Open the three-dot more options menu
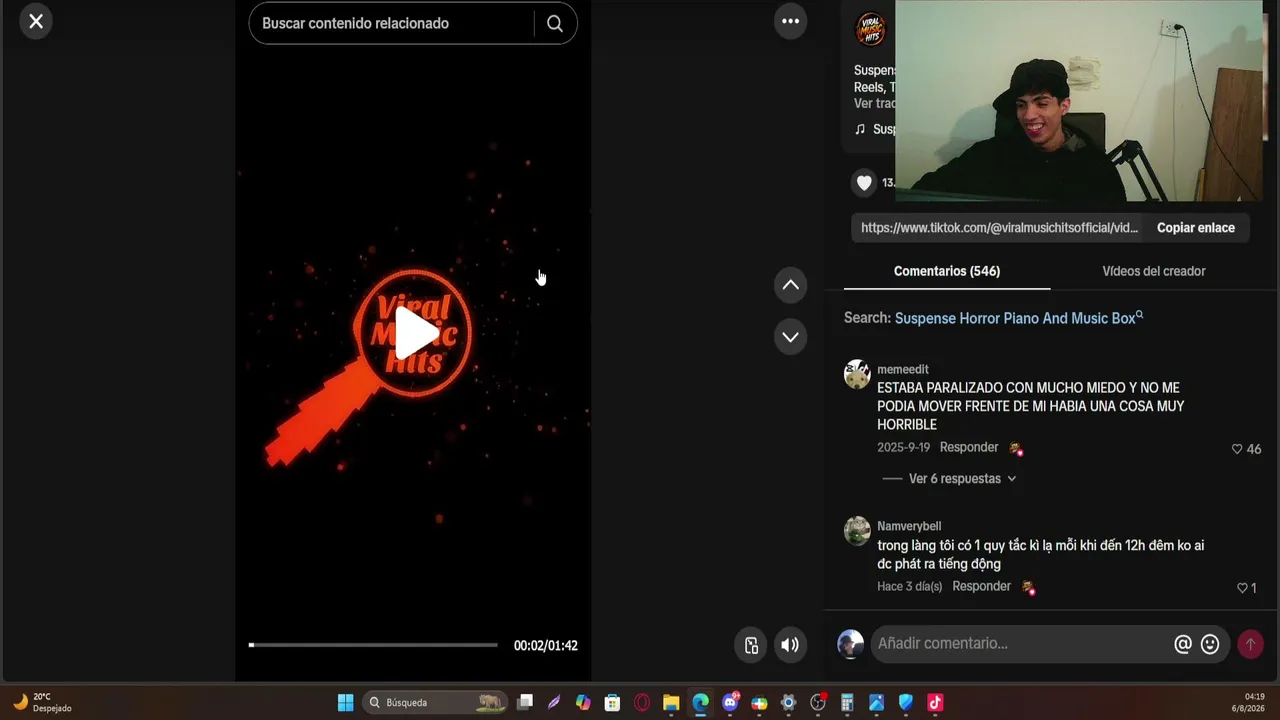Screen dimensions: 1280x720 [x=790, y=21]
